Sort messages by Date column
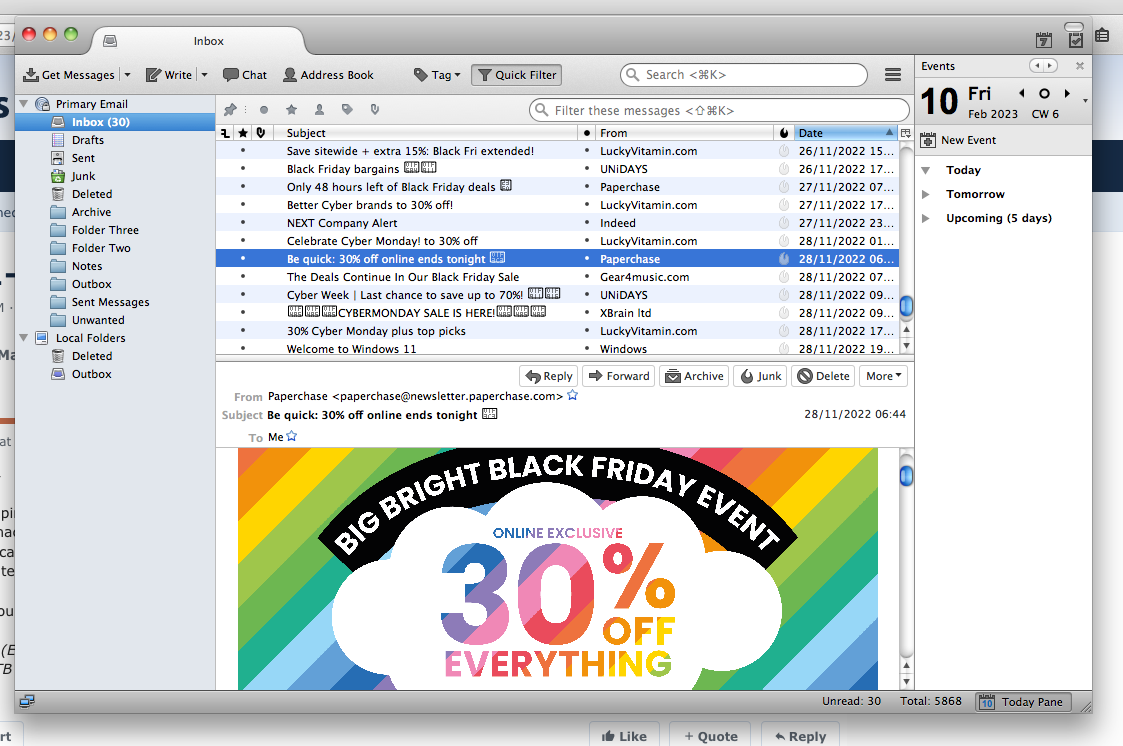The height and width of the screenshot is (746, 1123). coord(845,133)
